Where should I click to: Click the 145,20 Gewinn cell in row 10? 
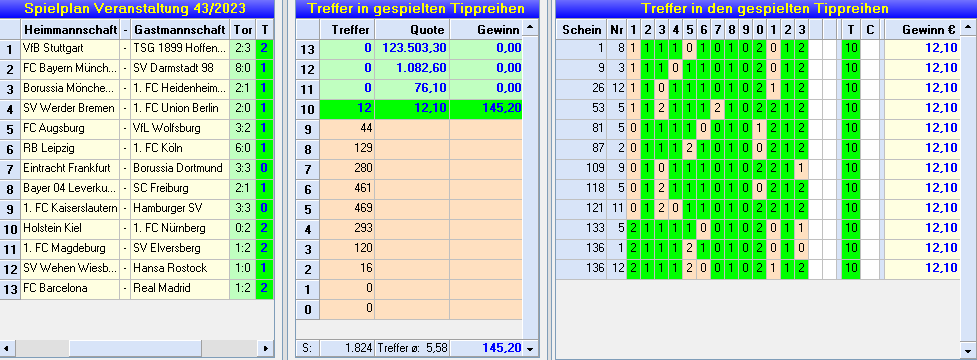pos(486,108)
